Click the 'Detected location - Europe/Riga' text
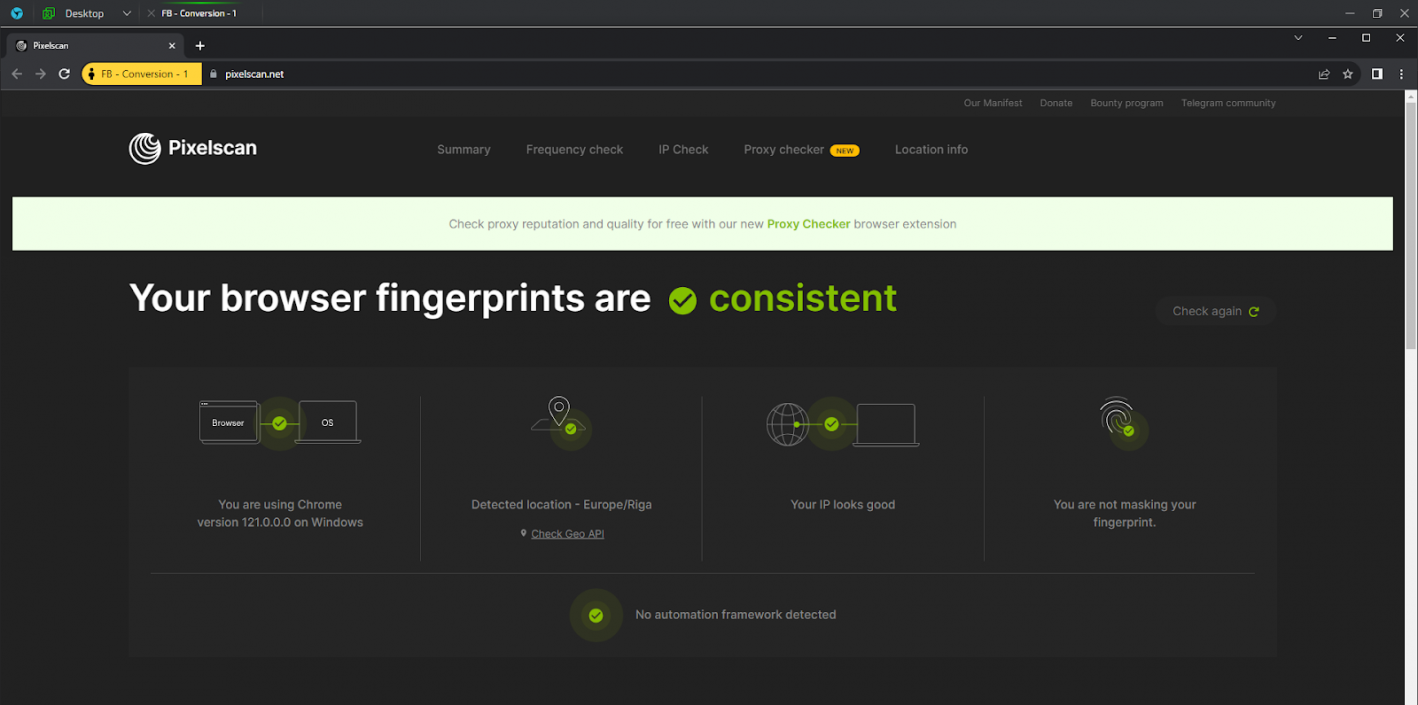Screen dimensions: 1418x705 [x=561, y=505]
